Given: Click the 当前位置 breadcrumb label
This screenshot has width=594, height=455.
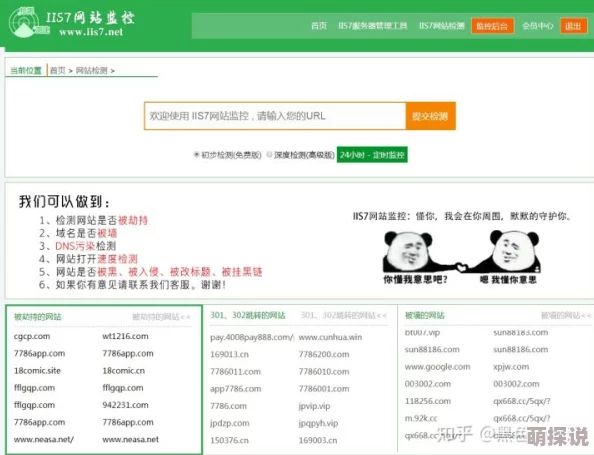Looking at the screenshot, I should pos(26,70).
